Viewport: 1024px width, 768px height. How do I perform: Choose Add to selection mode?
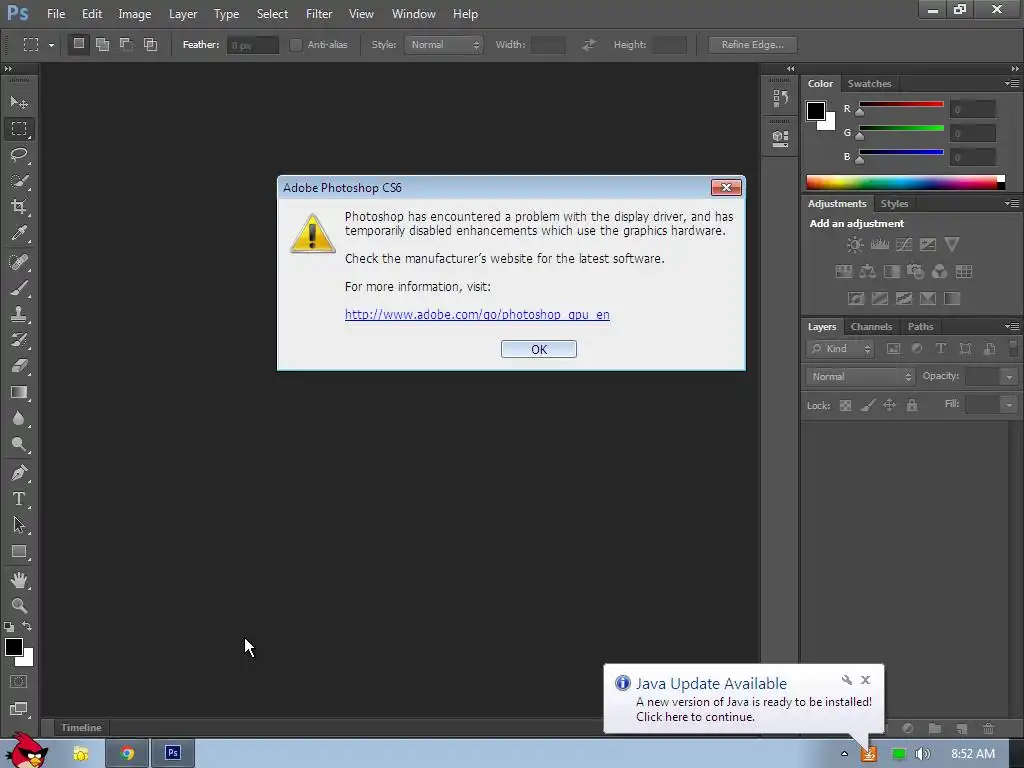click(103, 44)
